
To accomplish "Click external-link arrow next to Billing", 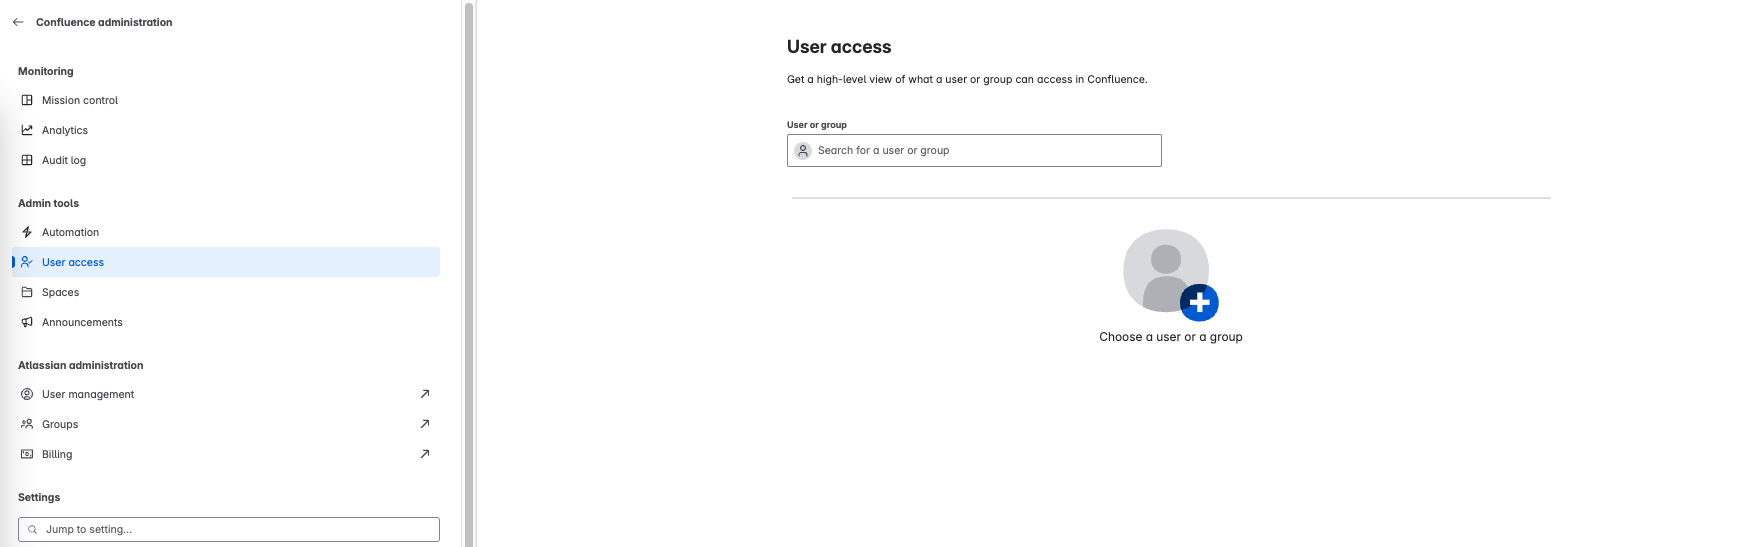I will pos(425,454).
